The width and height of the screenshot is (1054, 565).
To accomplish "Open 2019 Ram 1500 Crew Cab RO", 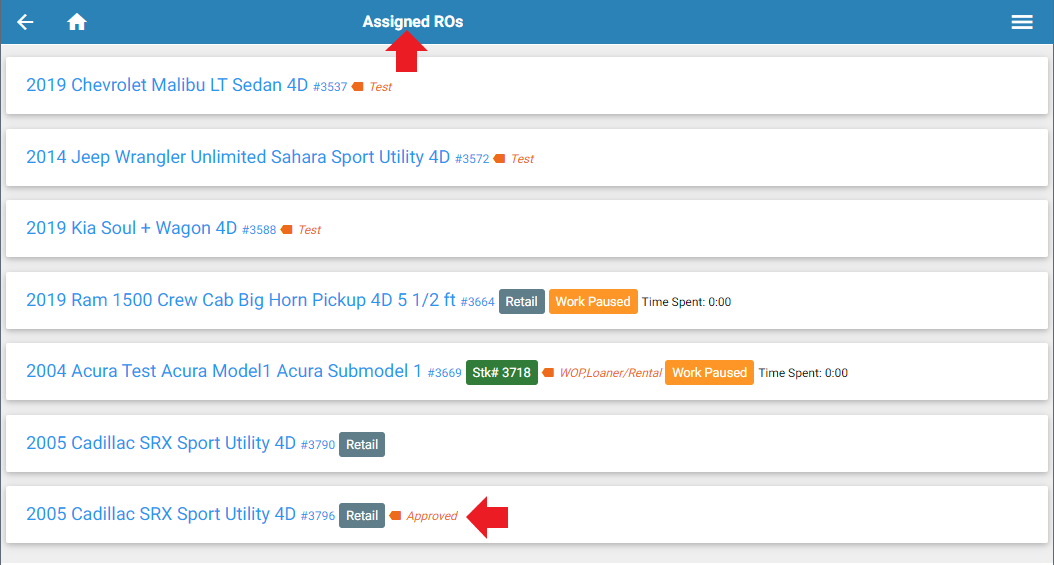I will tap(241, 300).
